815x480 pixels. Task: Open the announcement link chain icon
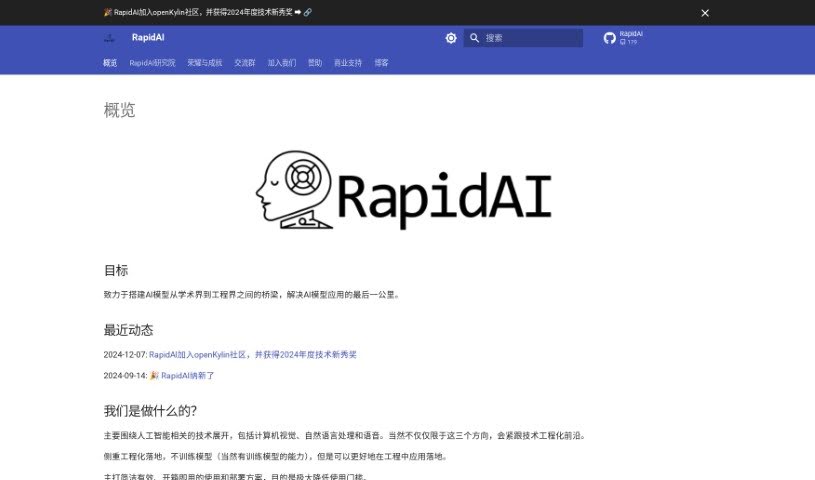[x=308, y=12]
